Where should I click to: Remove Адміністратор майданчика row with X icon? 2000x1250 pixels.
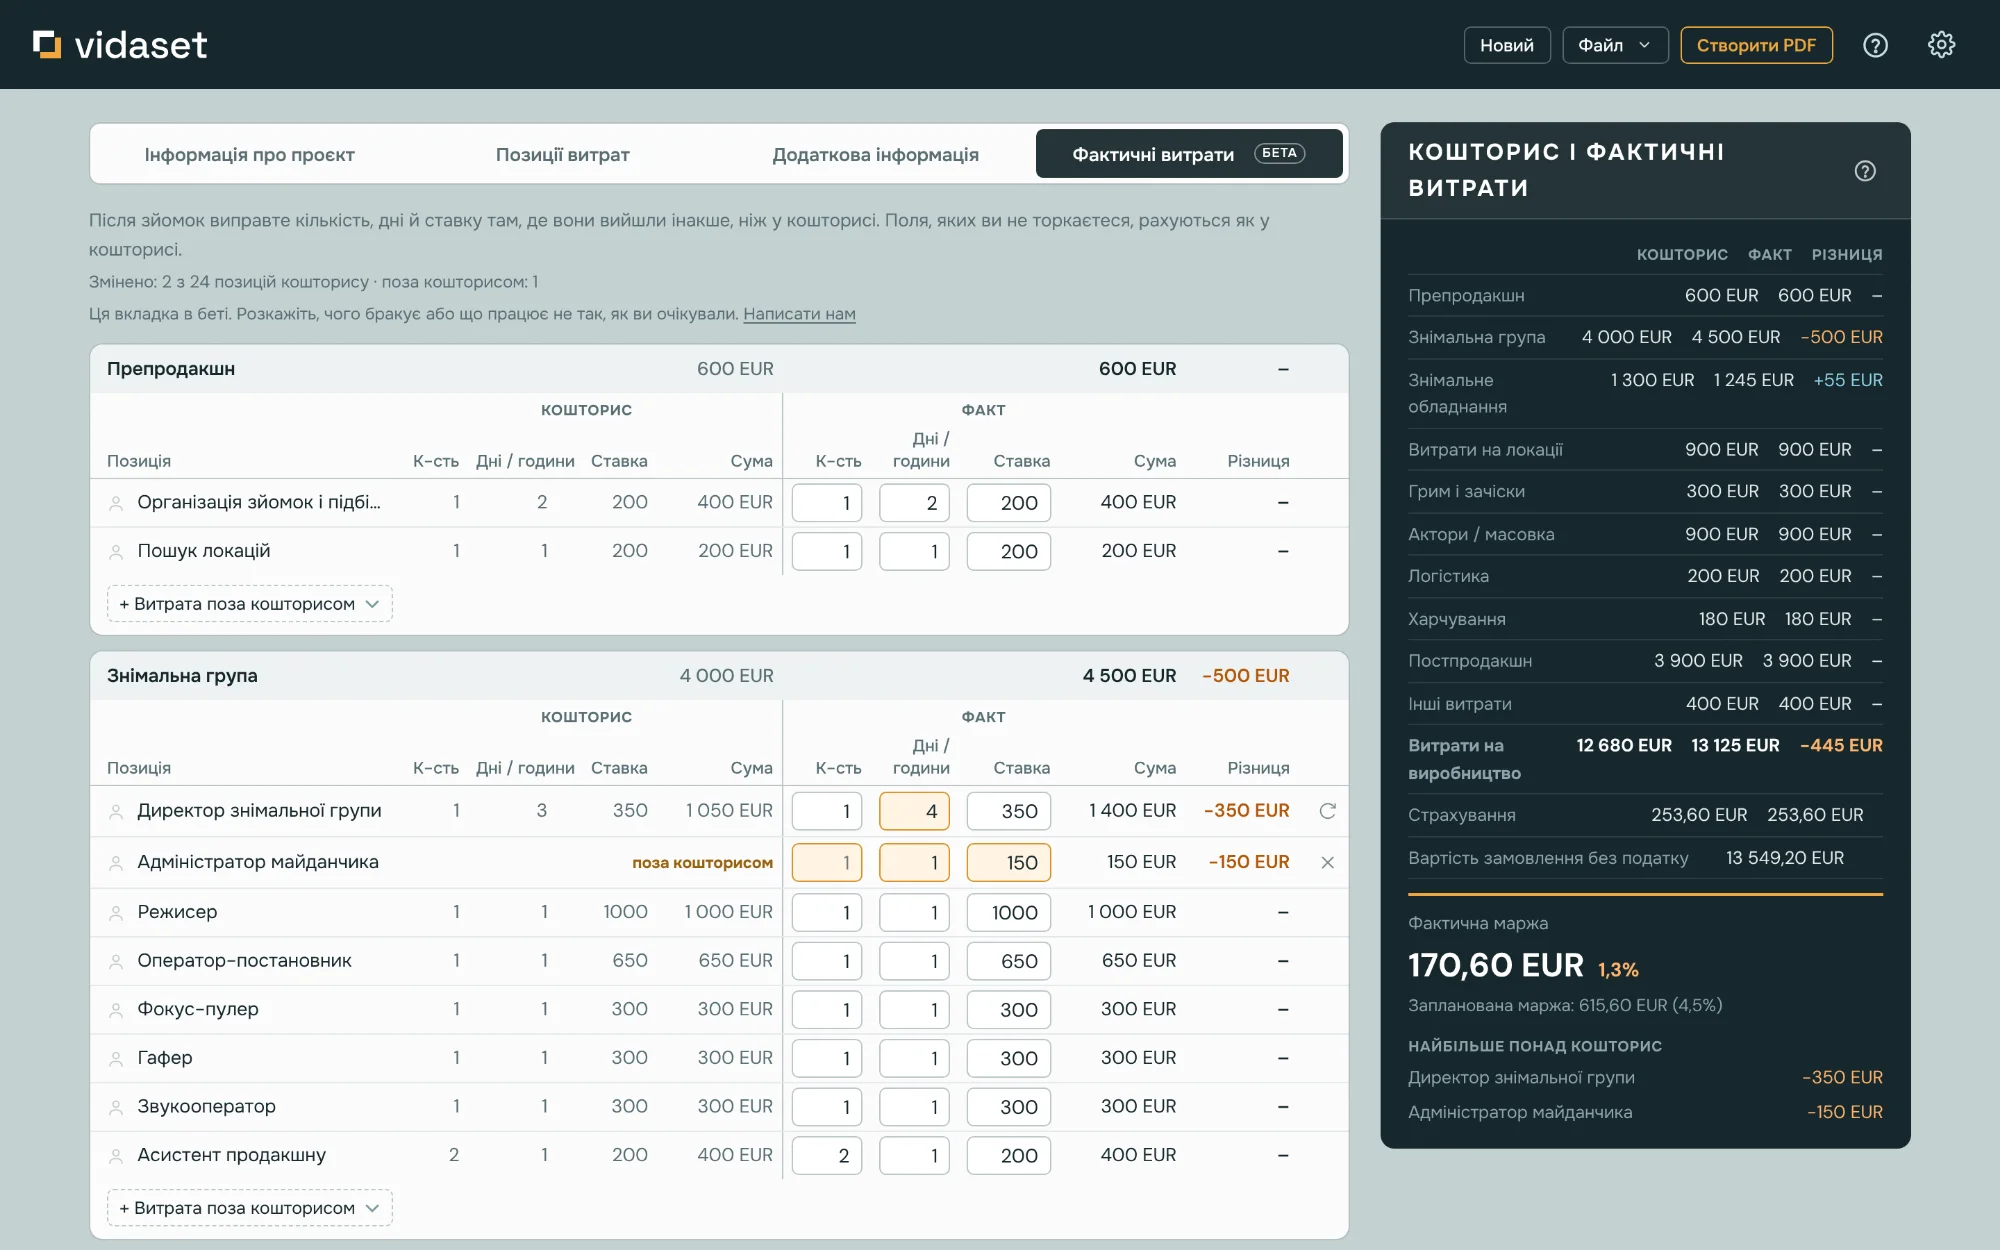[x=1328, y=862]
